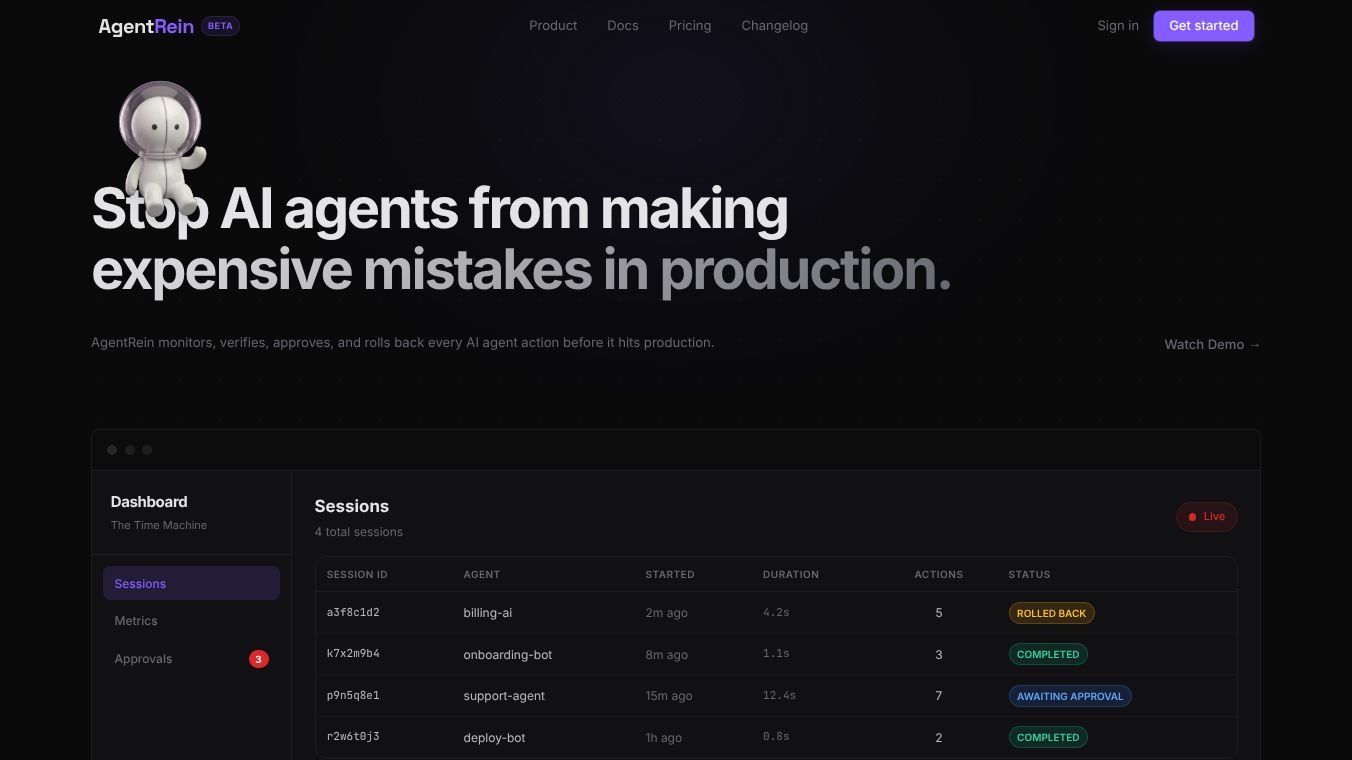The image size is (1352, 760).
Task: Expand the Dashboard sidebar section
Action: coord(148,501)
